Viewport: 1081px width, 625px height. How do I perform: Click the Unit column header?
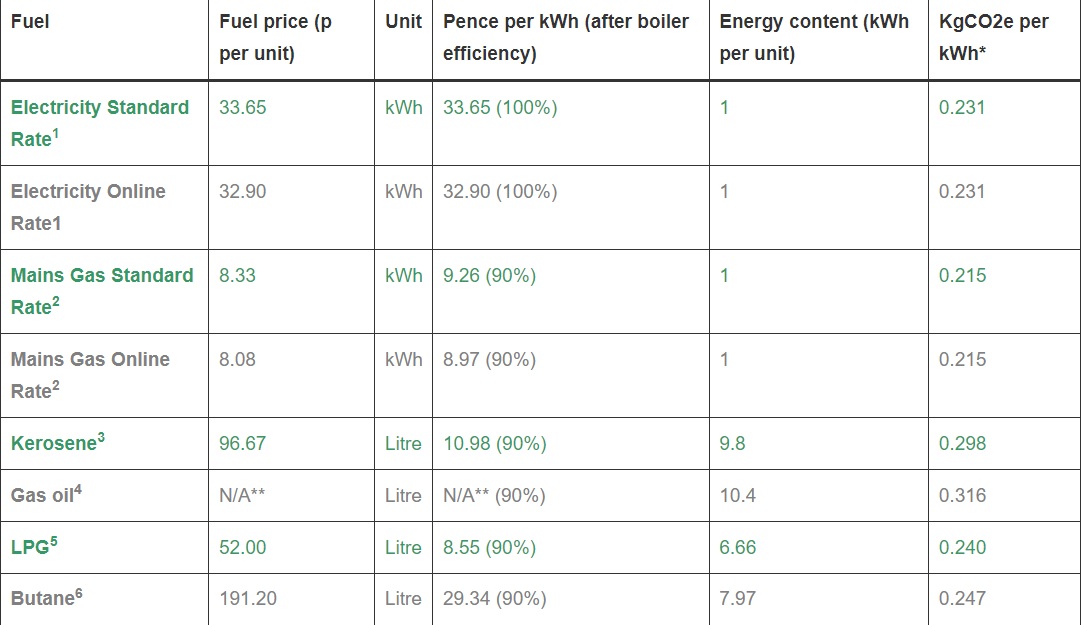(403, 22)
